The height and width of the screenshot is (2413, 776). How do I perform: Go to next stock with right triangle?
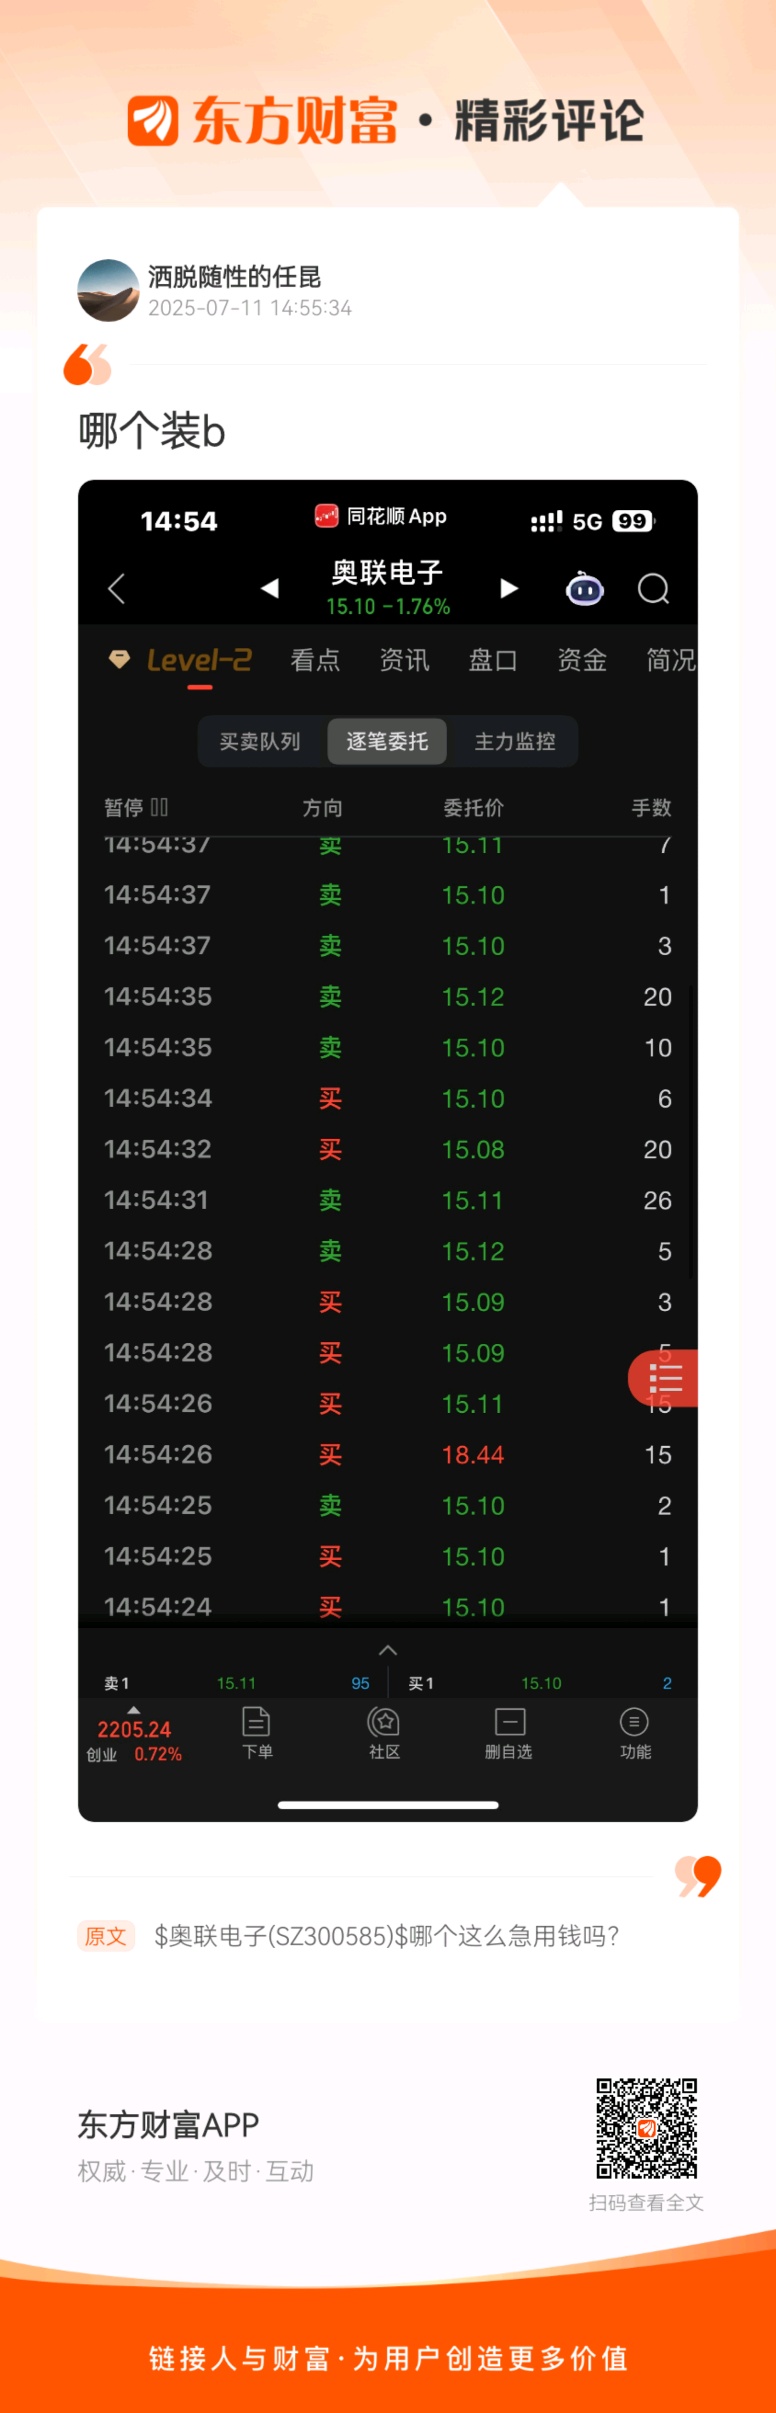coord(509,588)
